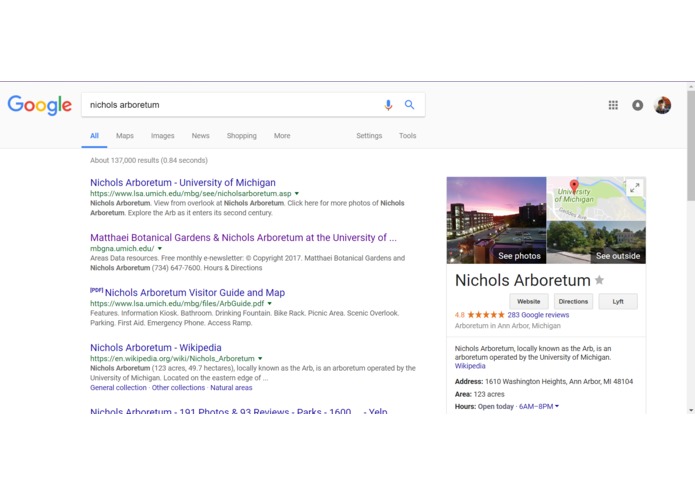Jump to Other collections sitelink
This screenshot has width=695, height=494.
tap(178, 388)
